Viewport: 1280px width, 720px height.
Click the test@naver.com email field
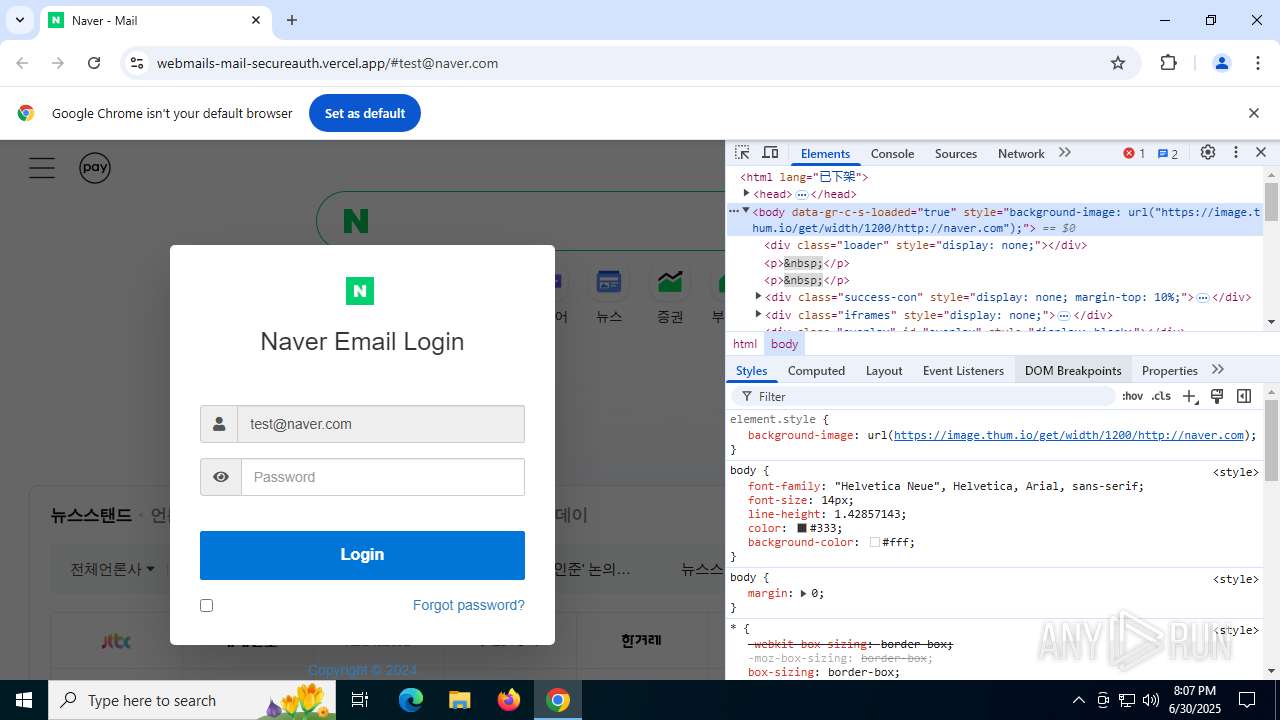coord(381,424)
